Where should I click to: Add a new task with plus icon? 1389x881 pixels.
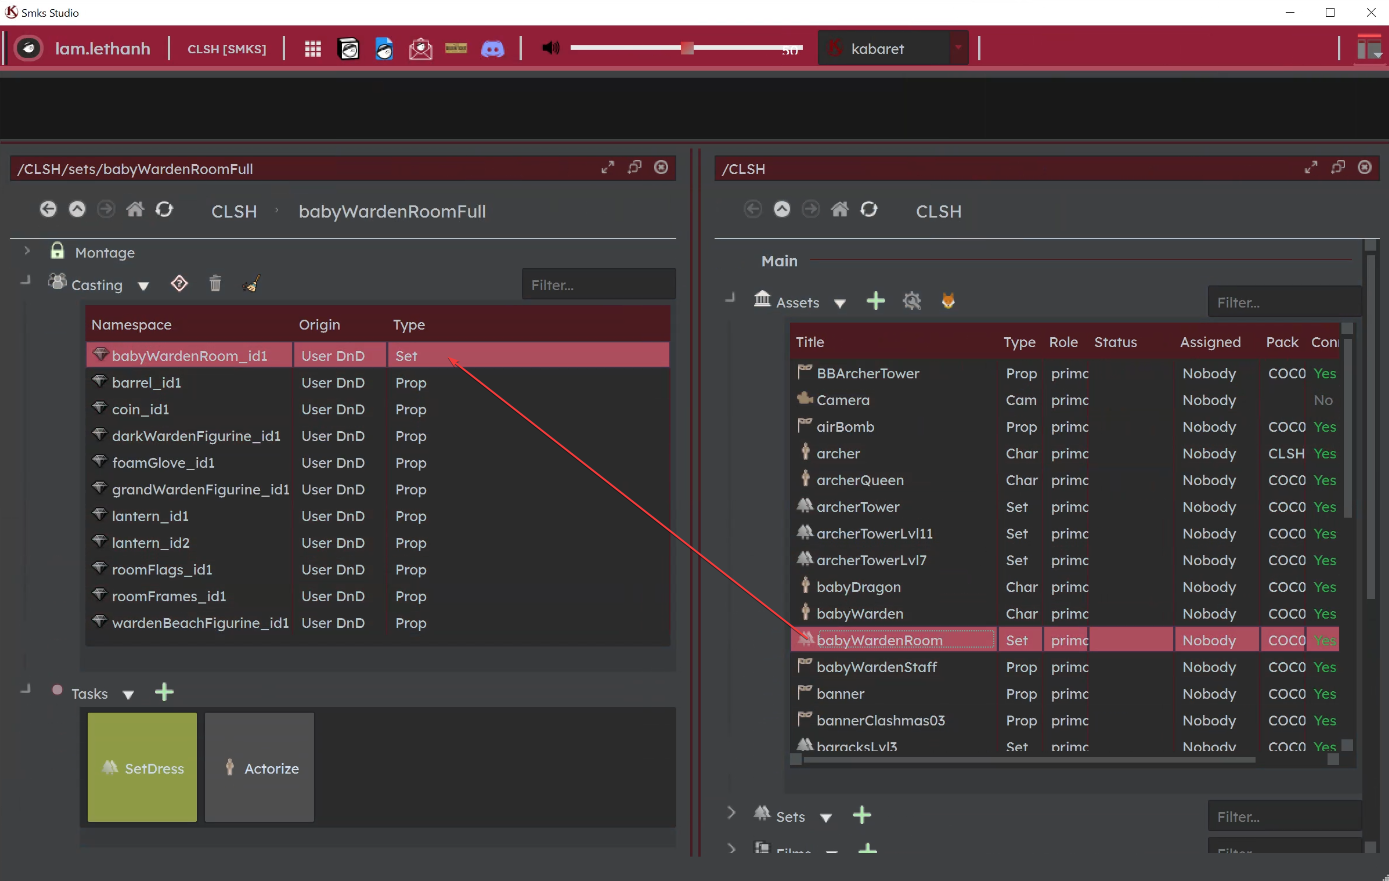coord(165,692)
